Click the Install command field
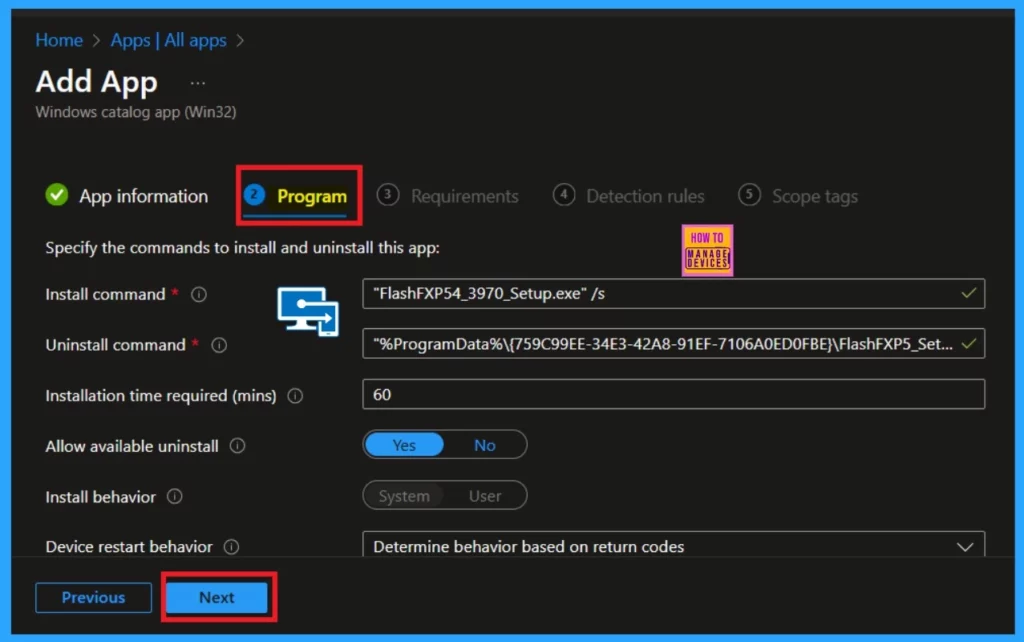 point(673,294)
